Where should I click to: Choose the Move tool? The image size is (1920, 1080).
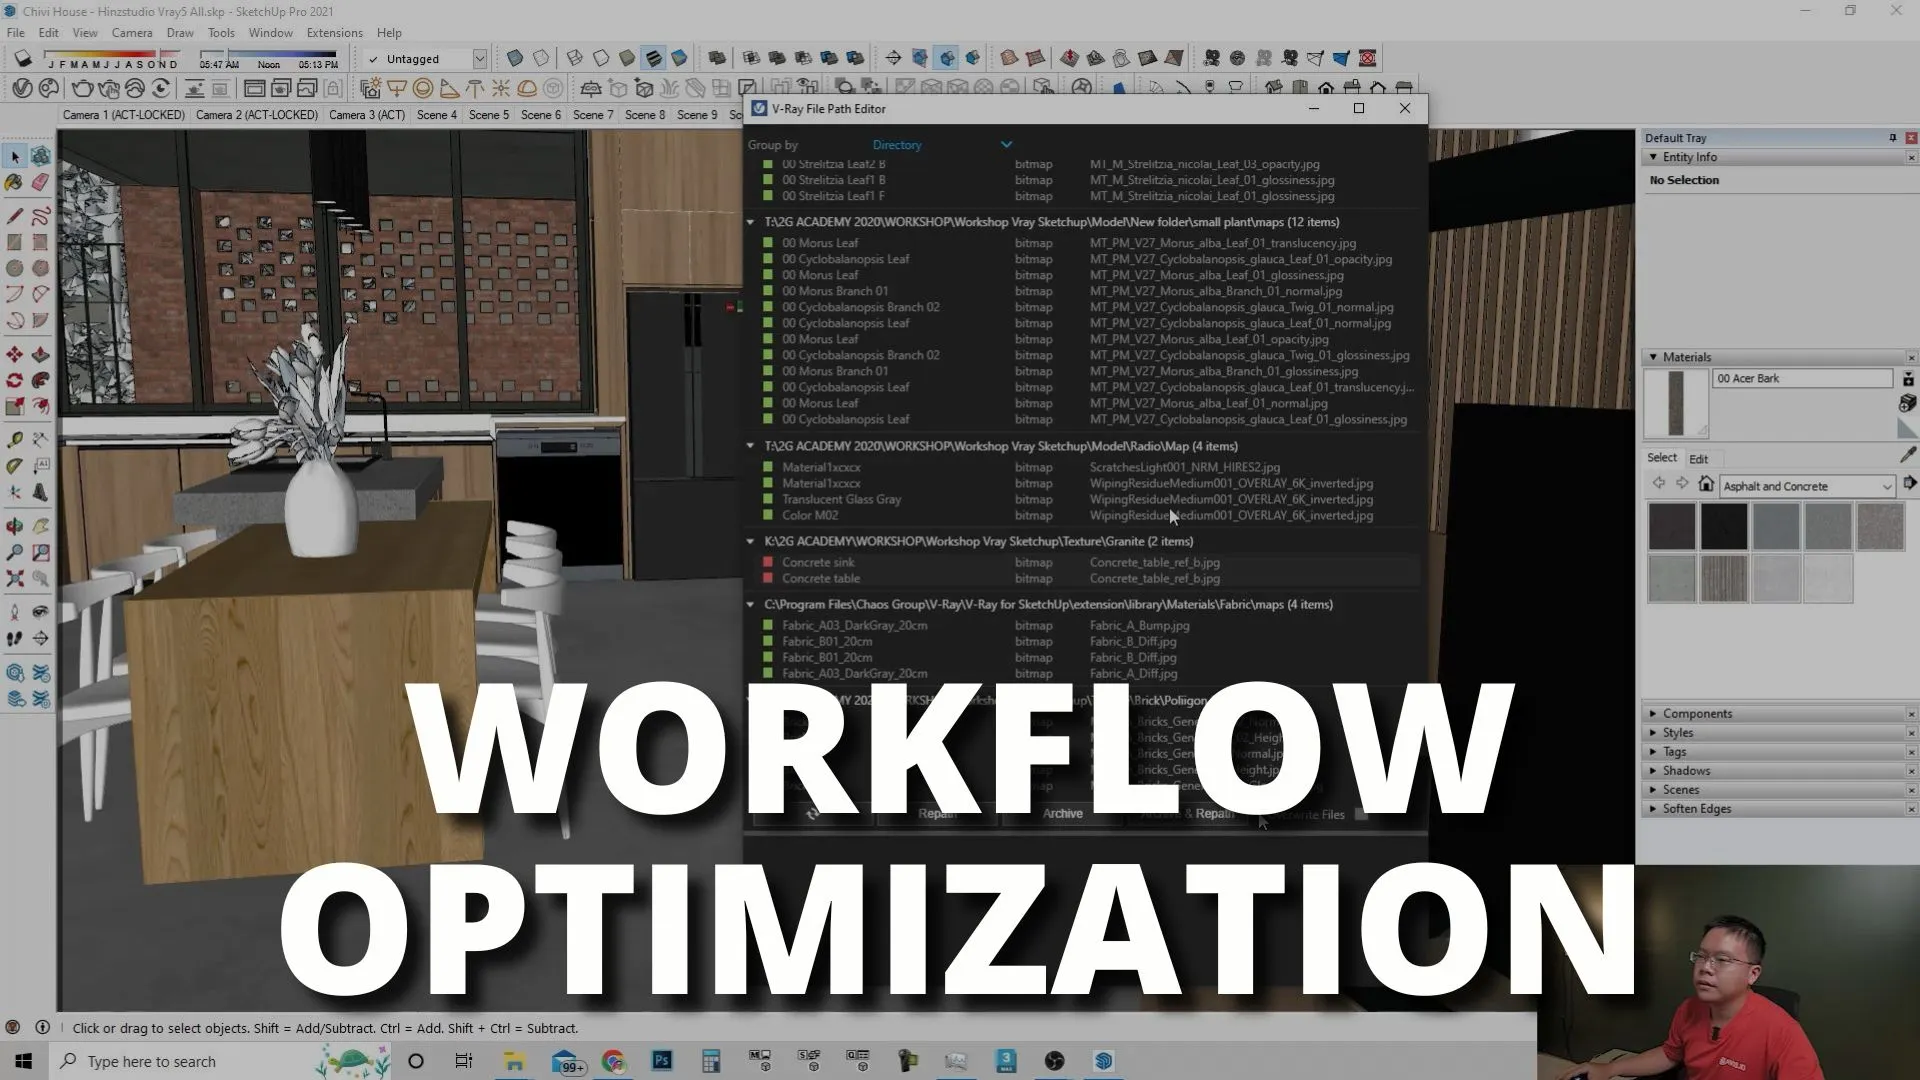pos(15,354)
